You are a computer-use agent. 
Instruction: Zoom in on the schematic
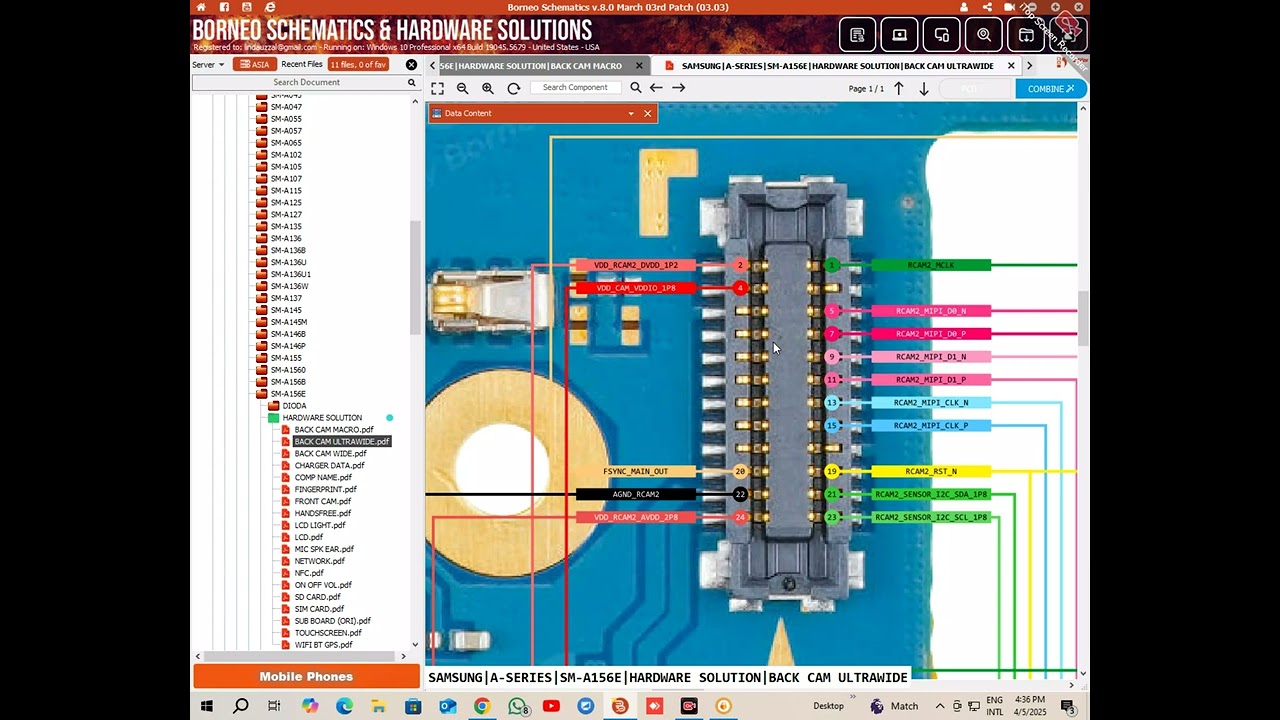point(488,88)
